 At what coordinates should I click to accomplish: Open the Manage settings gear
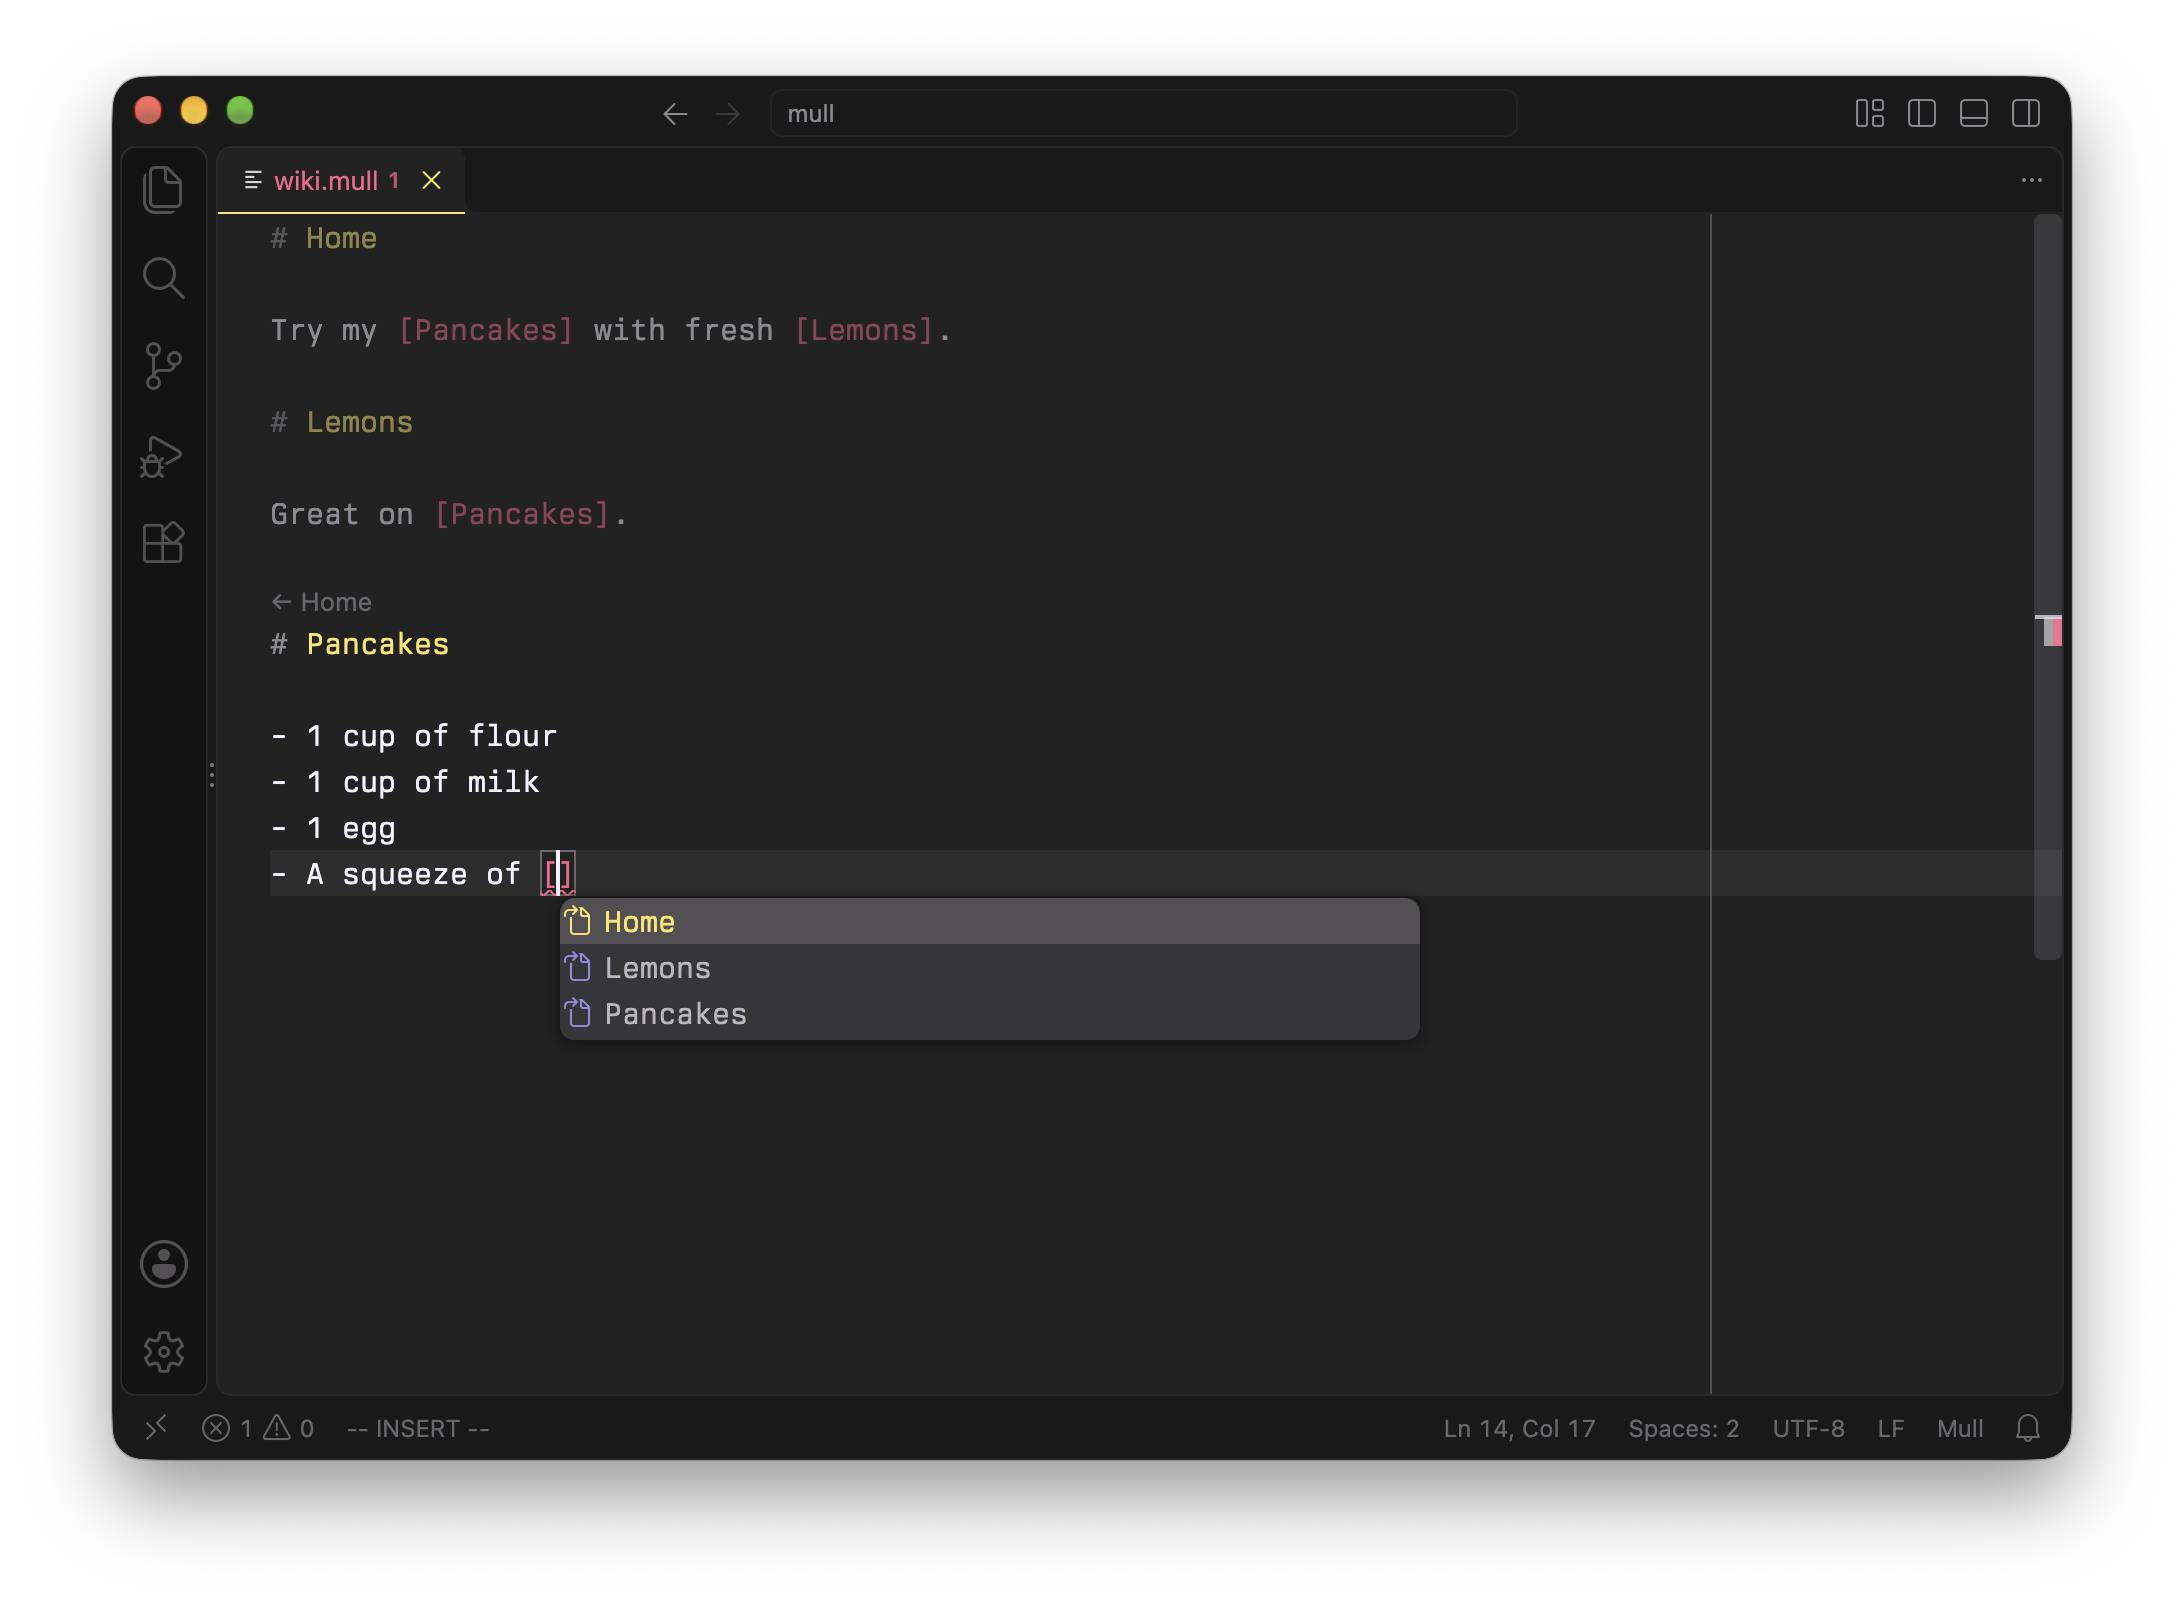tap(164, 1352)
